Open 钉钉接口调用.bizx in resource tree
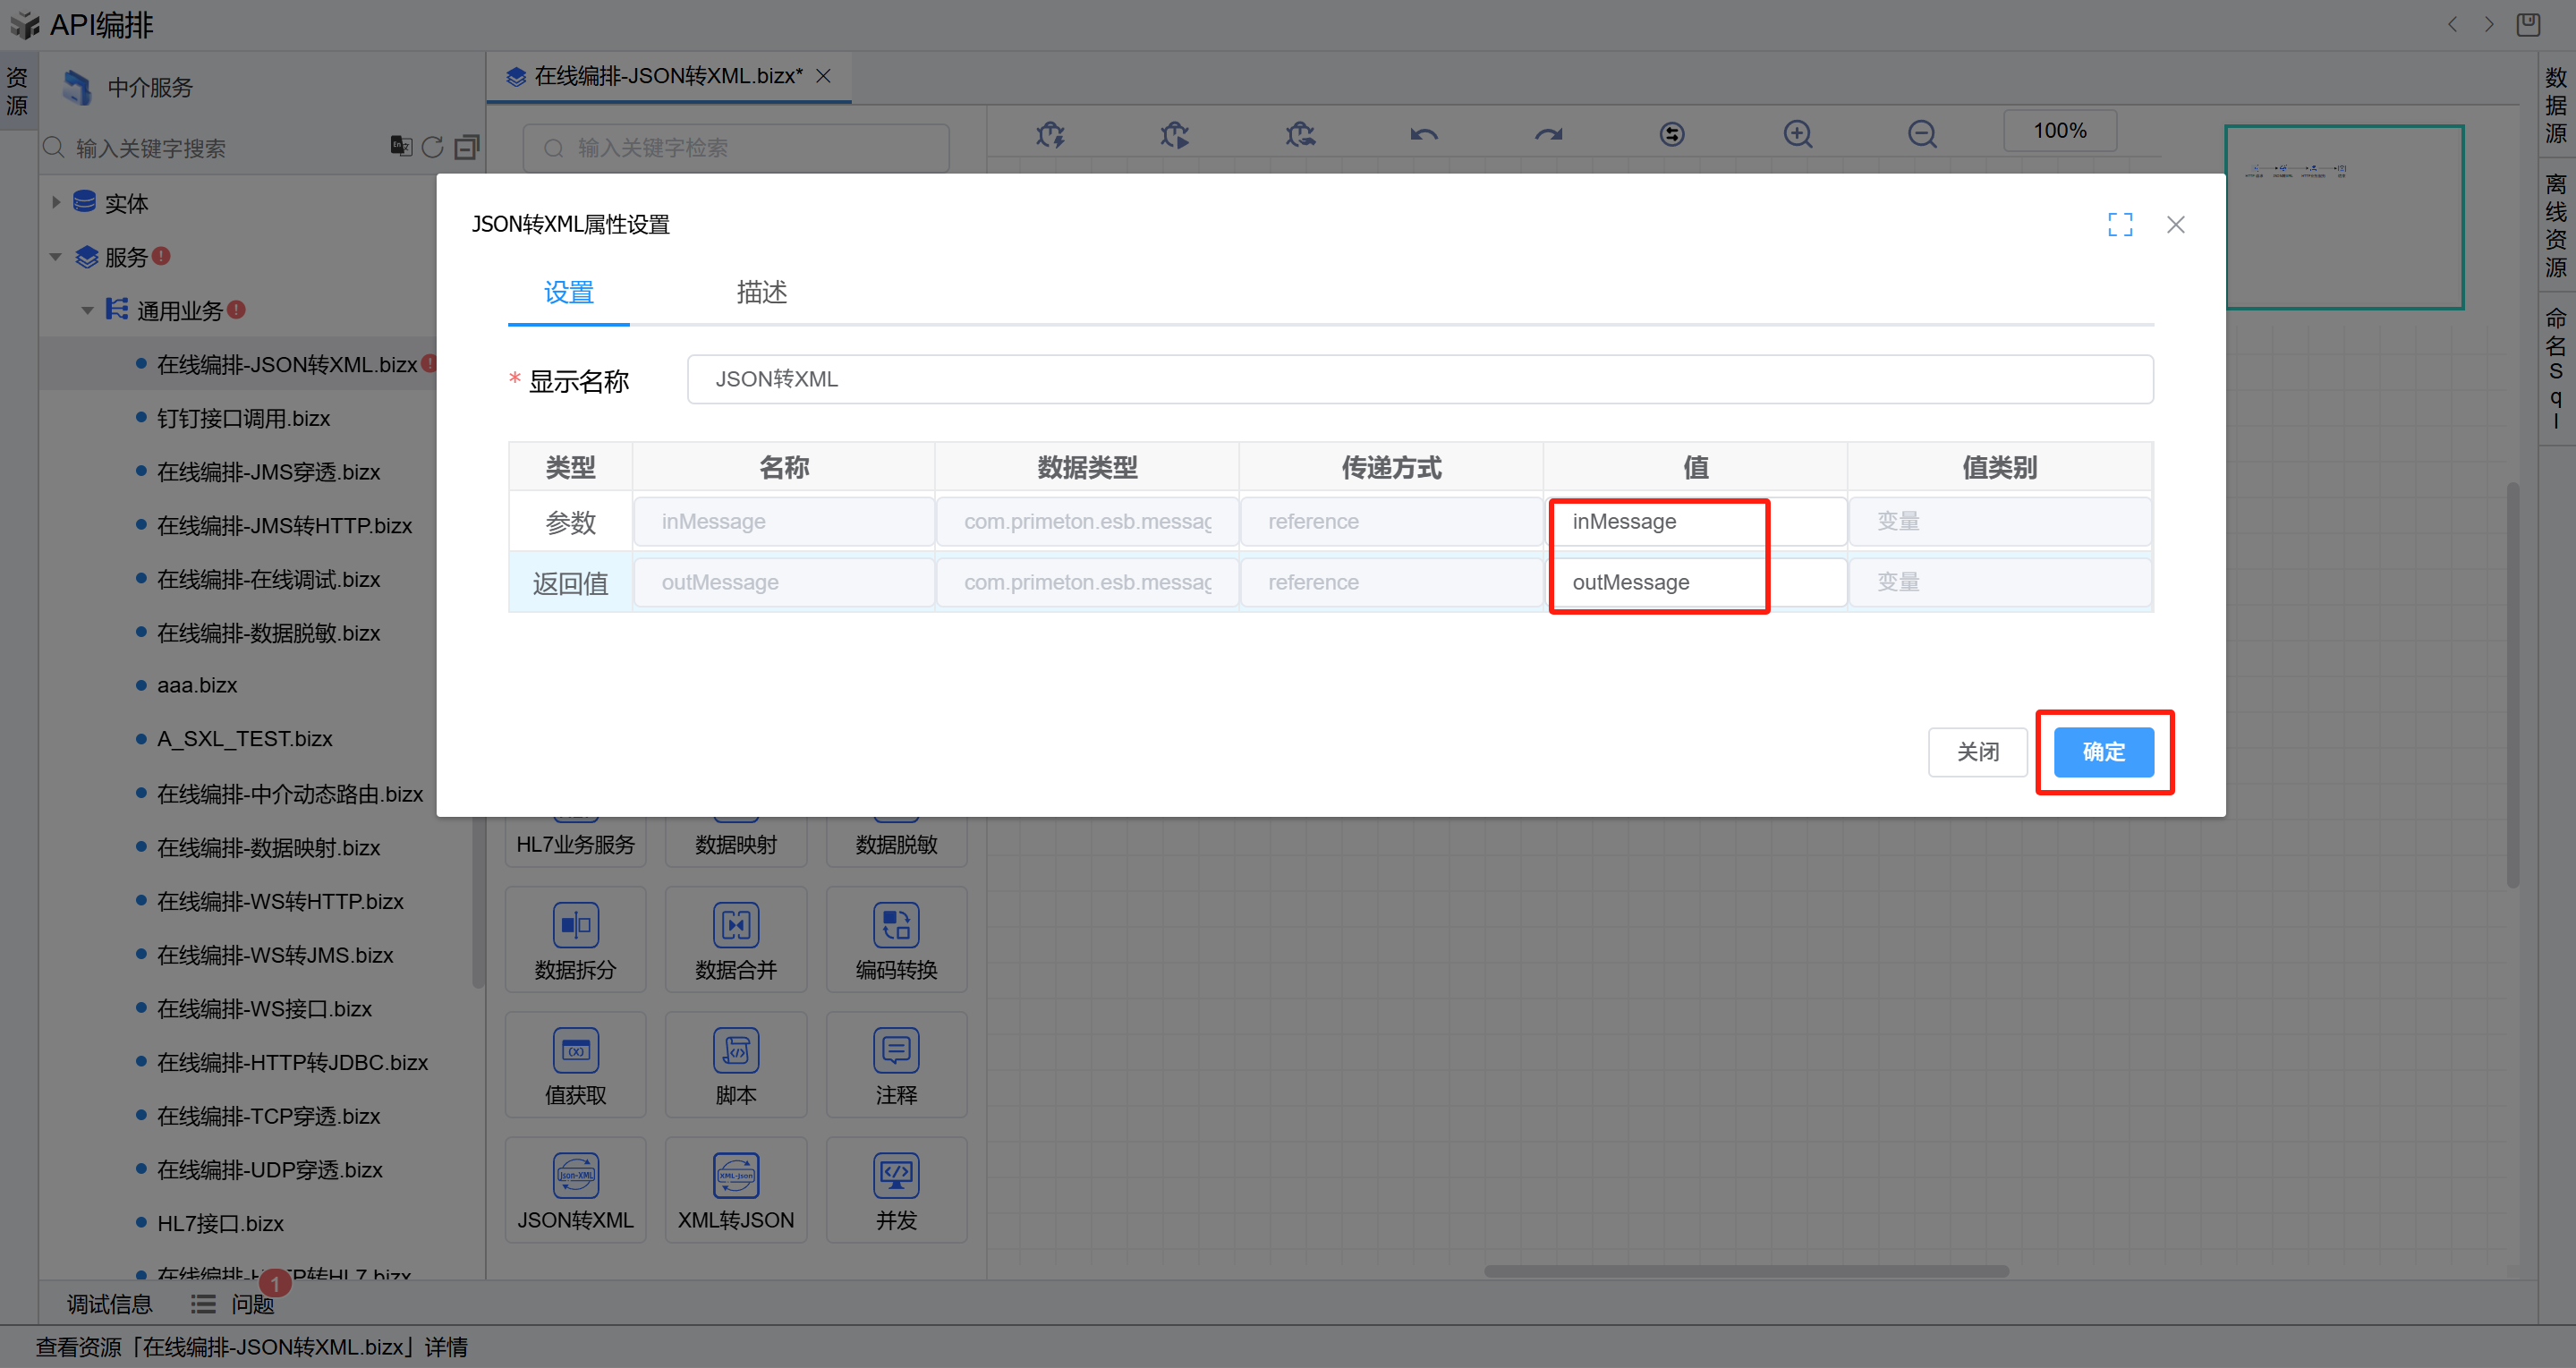2576x1368 pixels. click(x=243, y=418)
